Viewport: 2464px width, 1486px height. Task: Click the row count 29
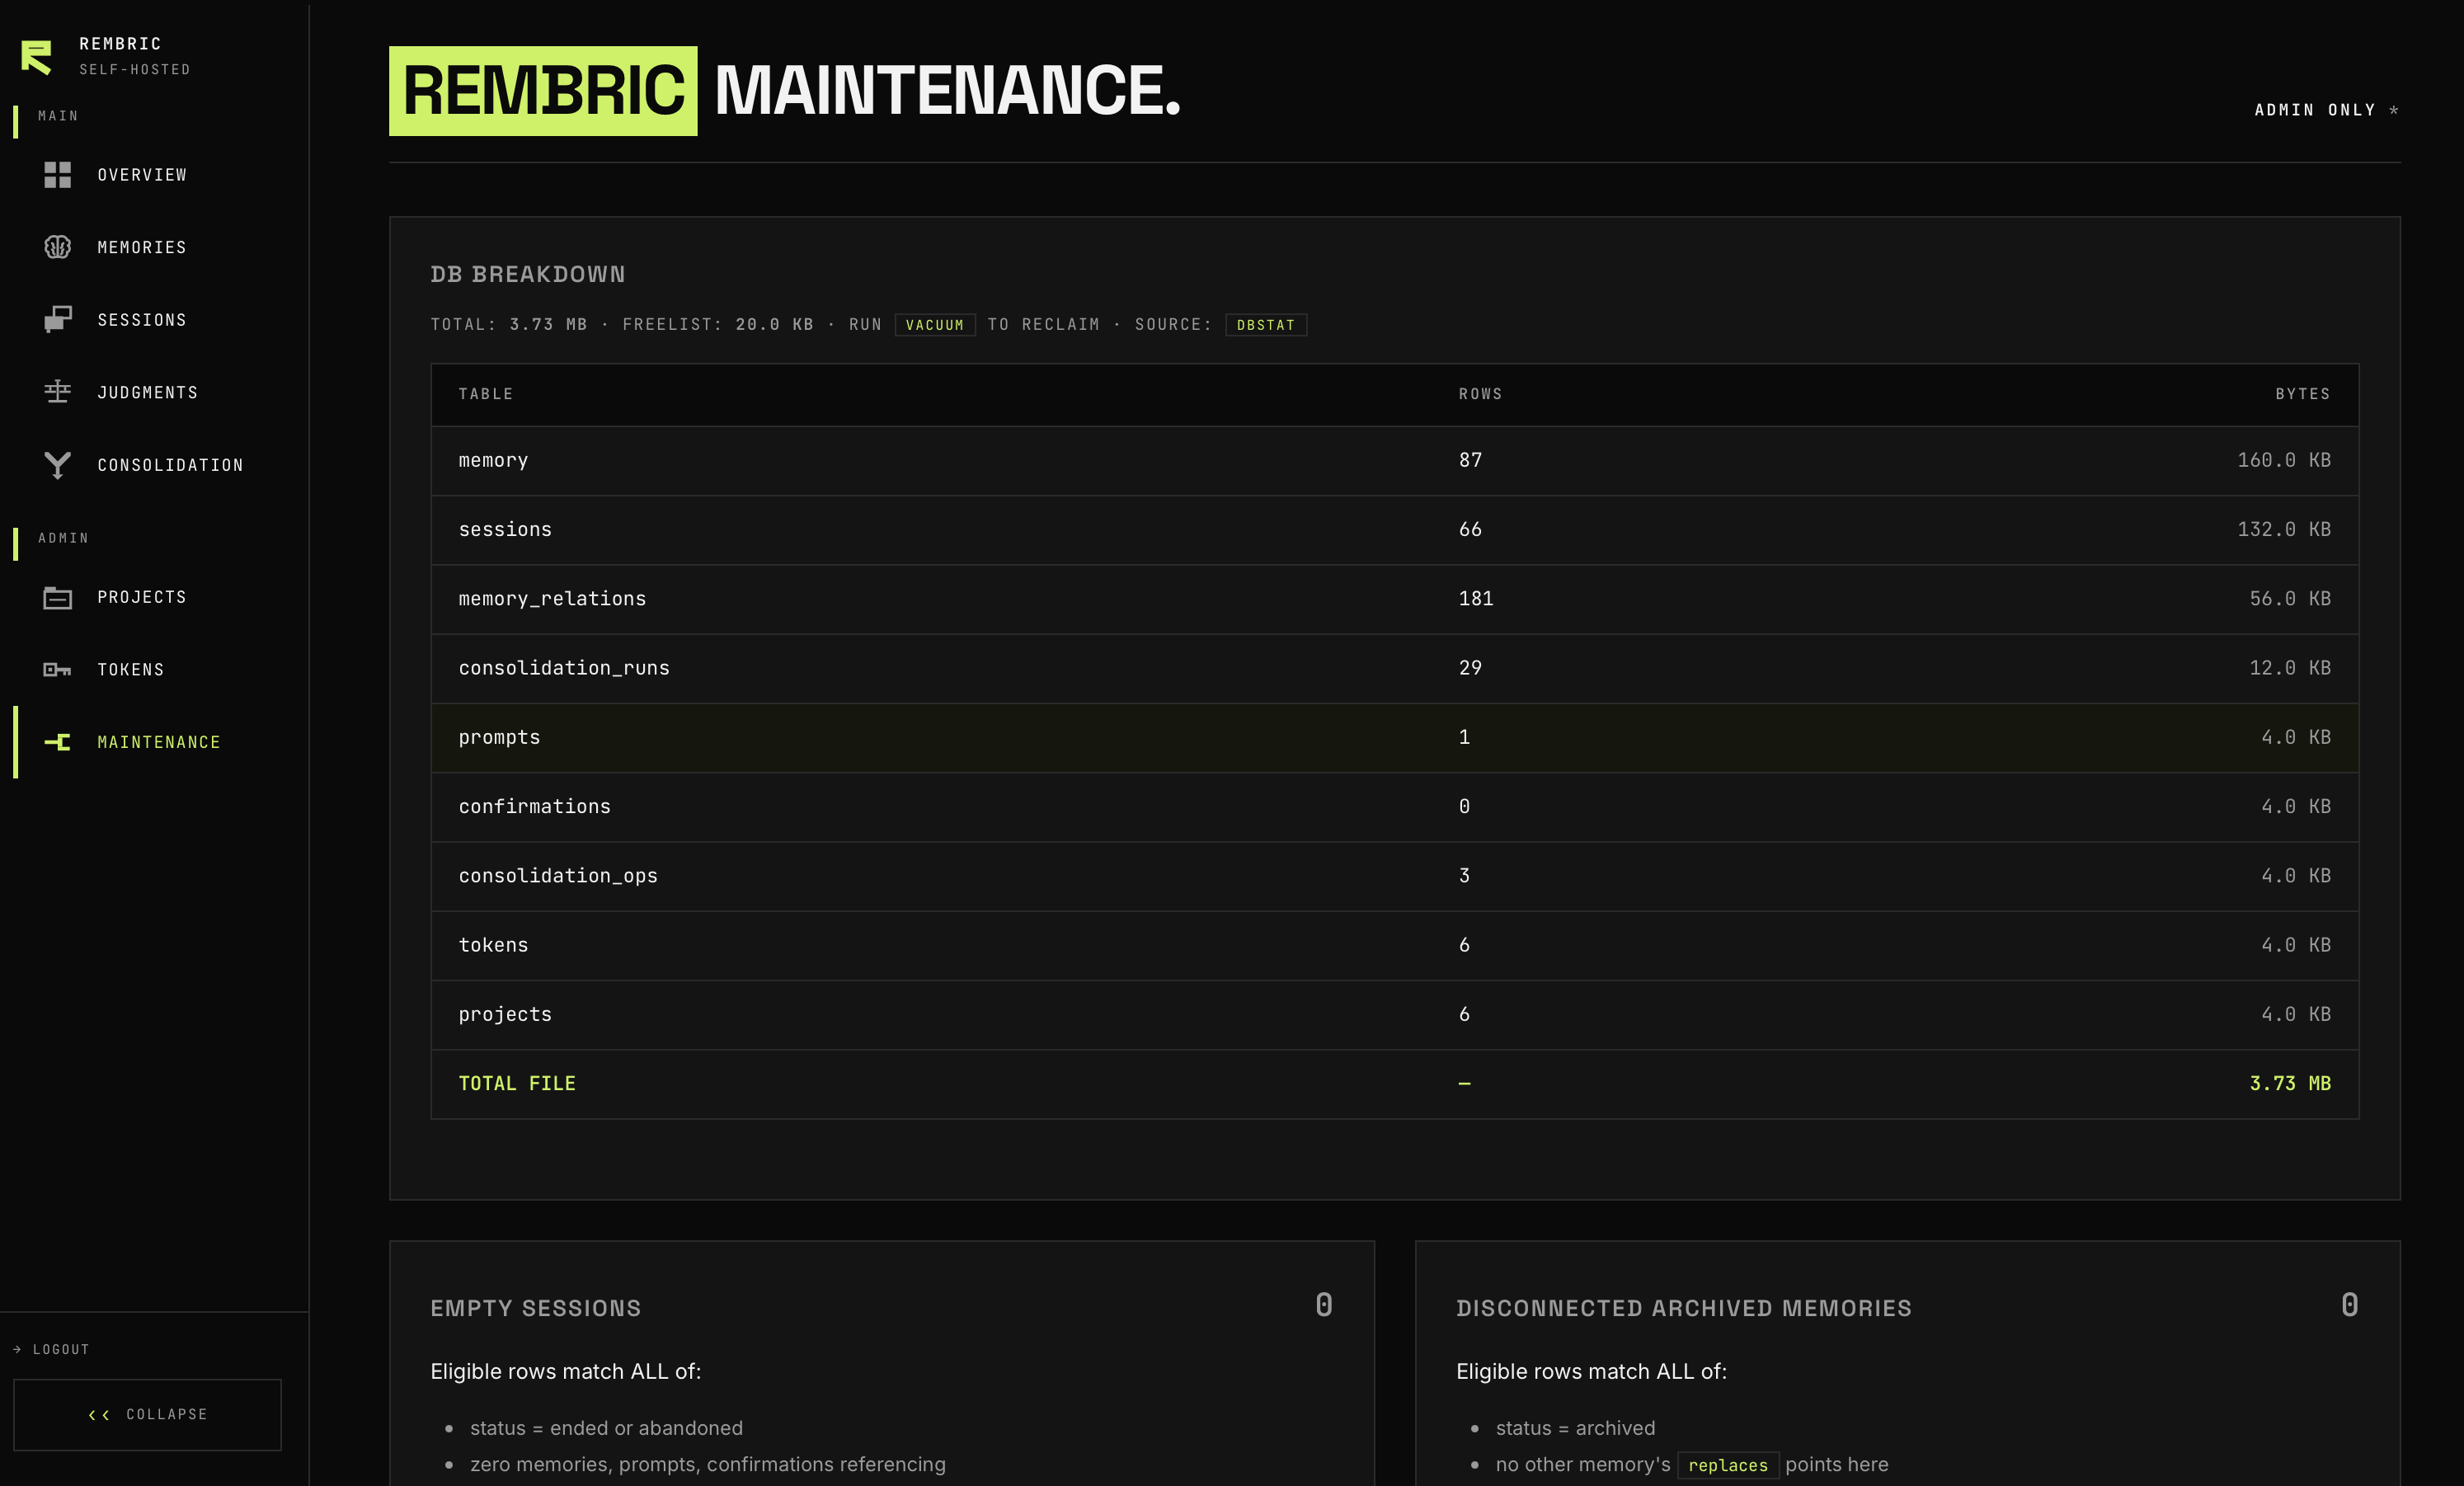coord(1469,668)
